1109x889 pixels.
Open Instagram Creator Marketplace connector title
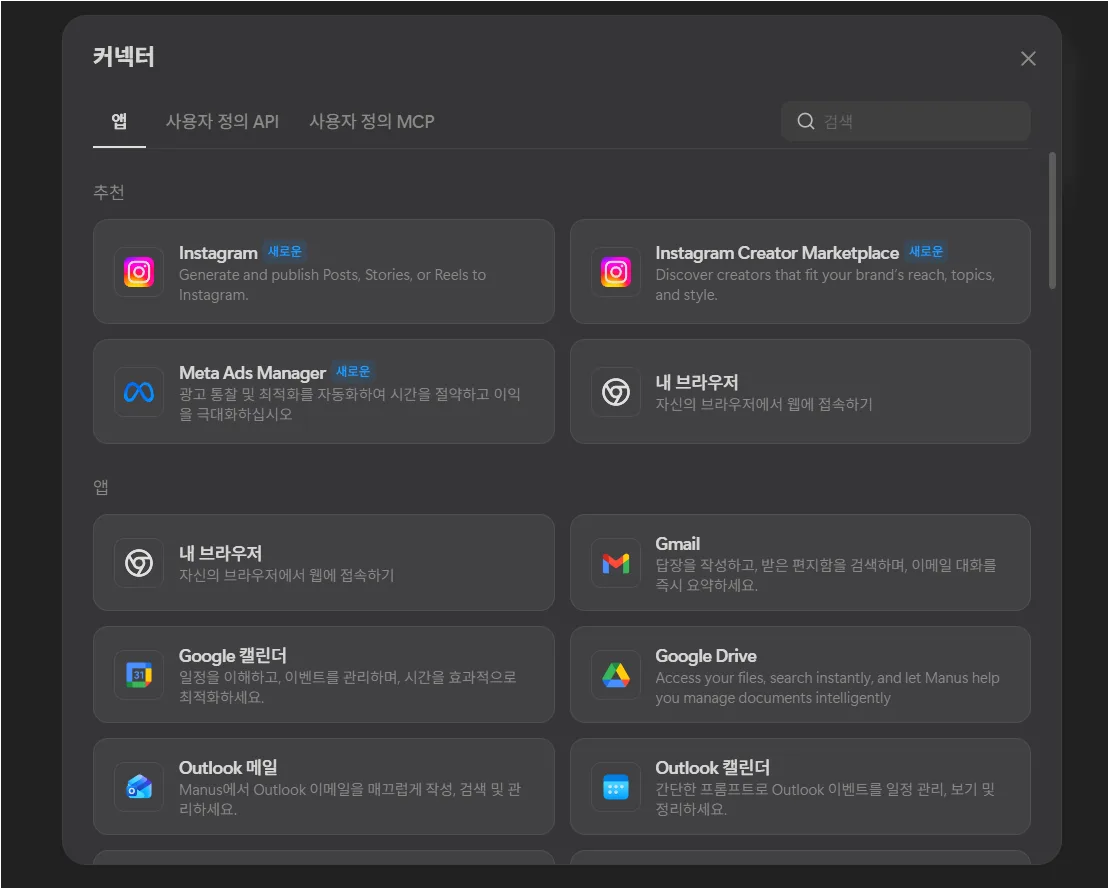[x=777, y=252]
